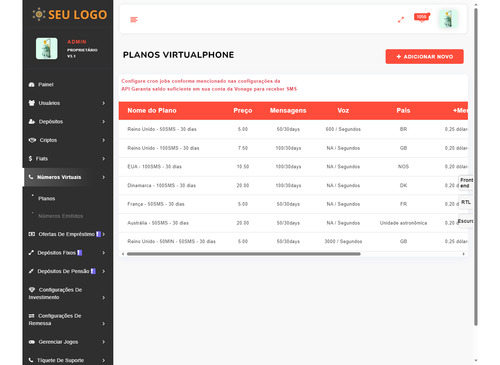Click the Nome do Plano column header
This screenshot has width=500, height=365.
point(152,111)
